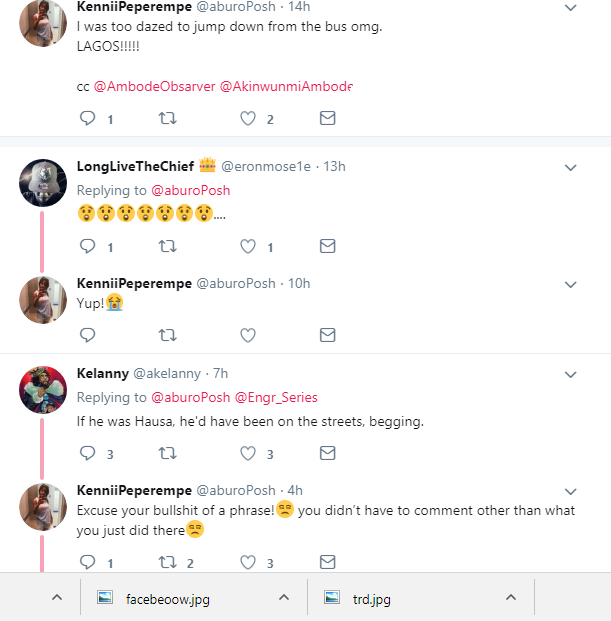
Task: Open options caret on 'Yup!' tweet
Action: click(571, 284)
